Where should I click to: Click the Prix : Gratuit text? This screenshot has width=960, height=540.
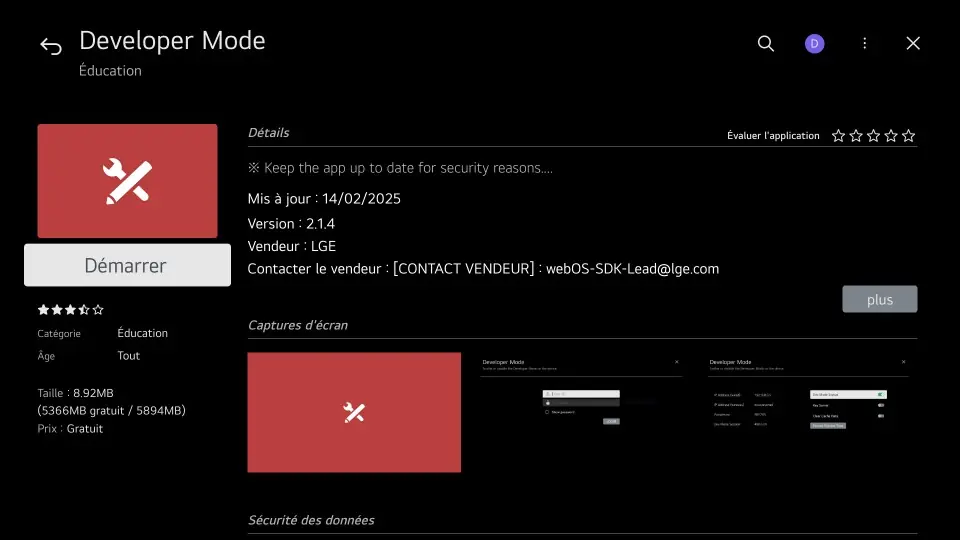[70, 429]
